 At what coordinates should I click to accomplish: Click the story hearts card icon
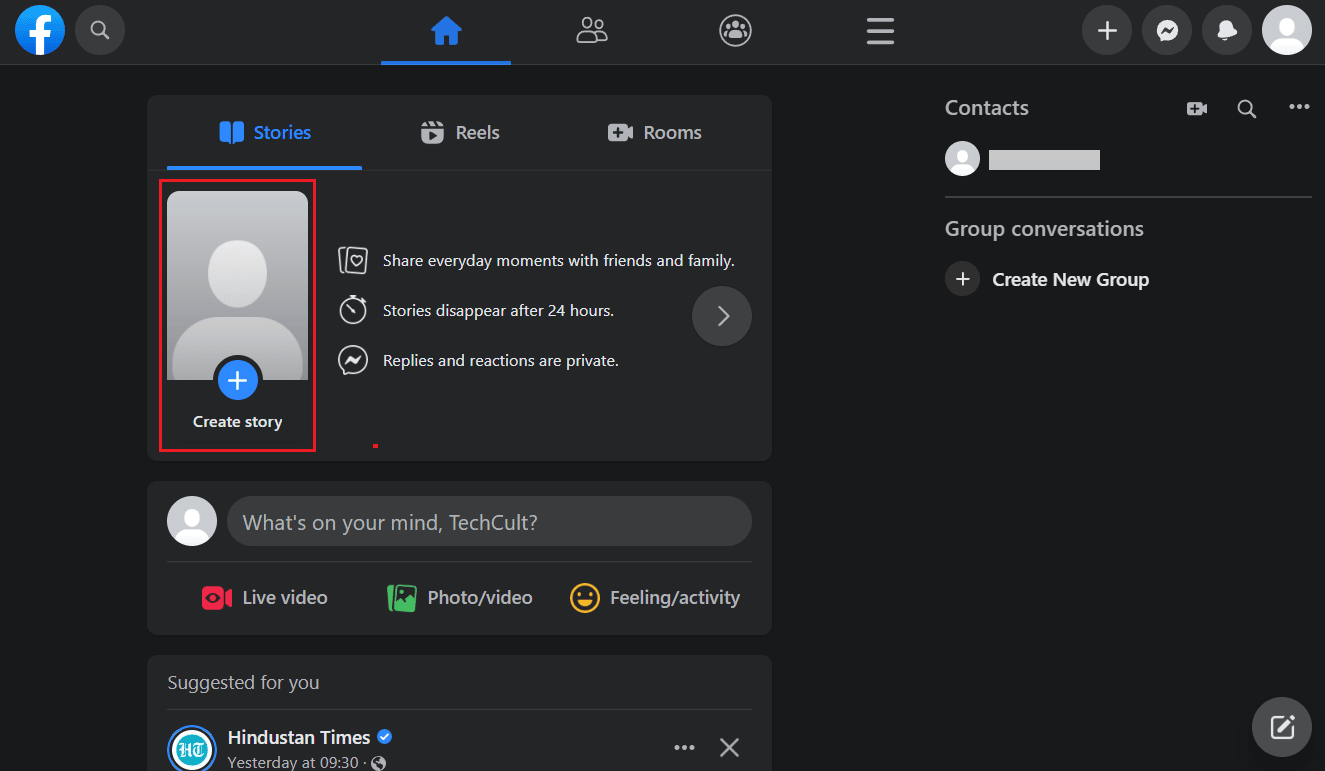click(x=353, y=261)
